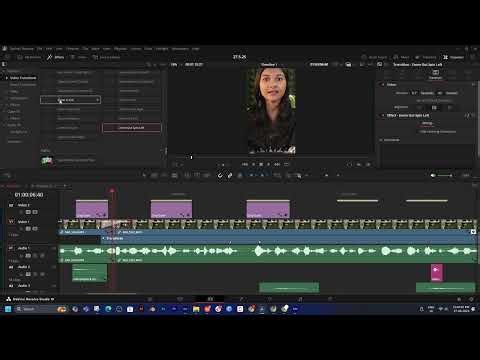Click the viewer scrubber playhead
Viewport: 480px width, 360px height.
pos(191,157)
